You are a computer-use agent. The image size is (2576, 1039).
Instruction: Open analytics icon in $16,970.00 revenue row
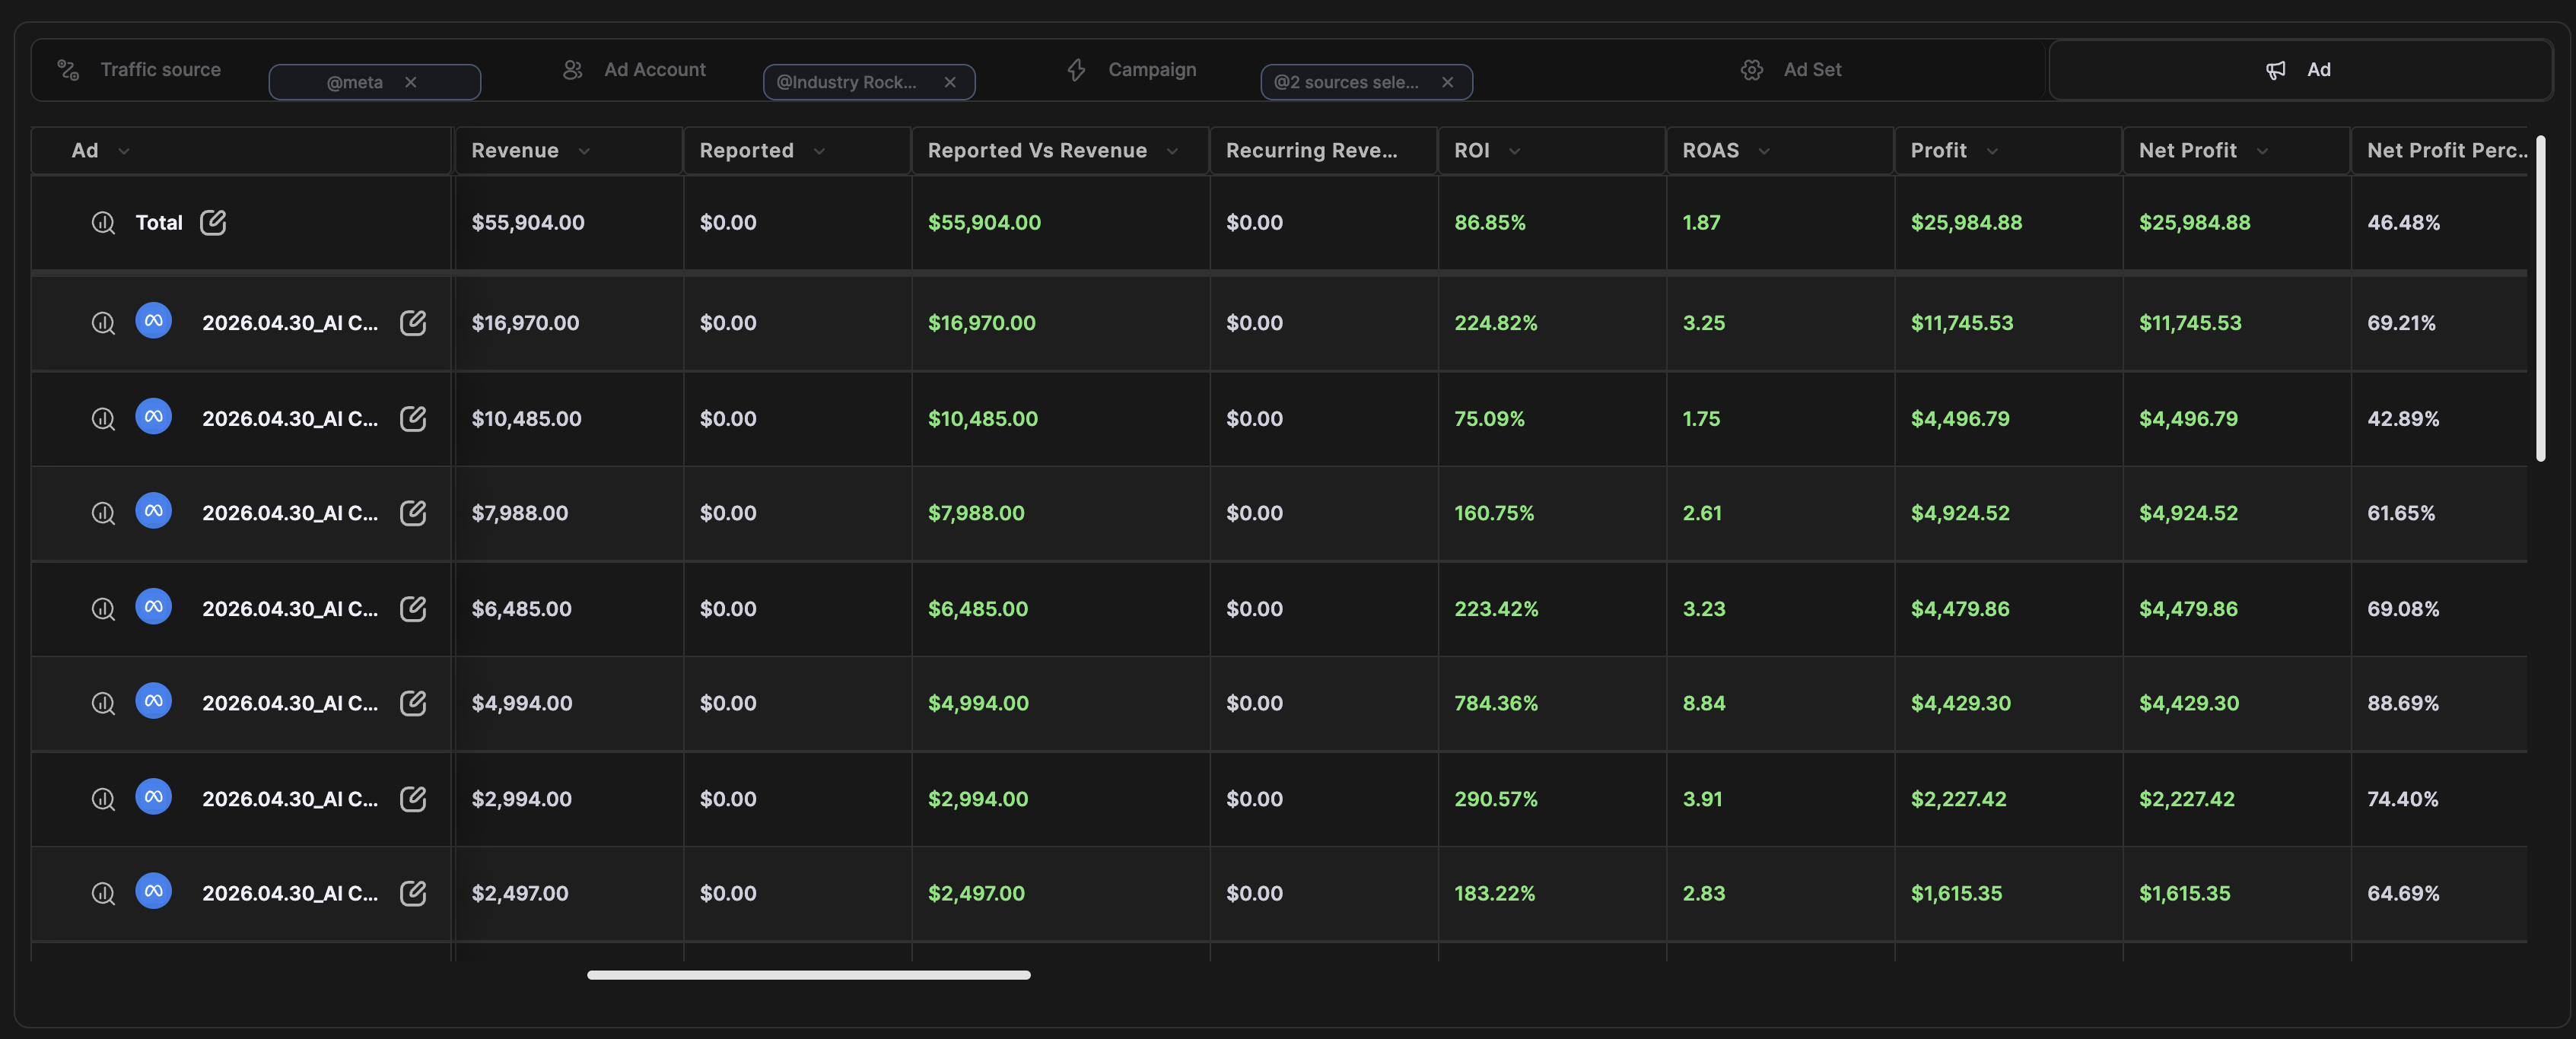(103, 323)
